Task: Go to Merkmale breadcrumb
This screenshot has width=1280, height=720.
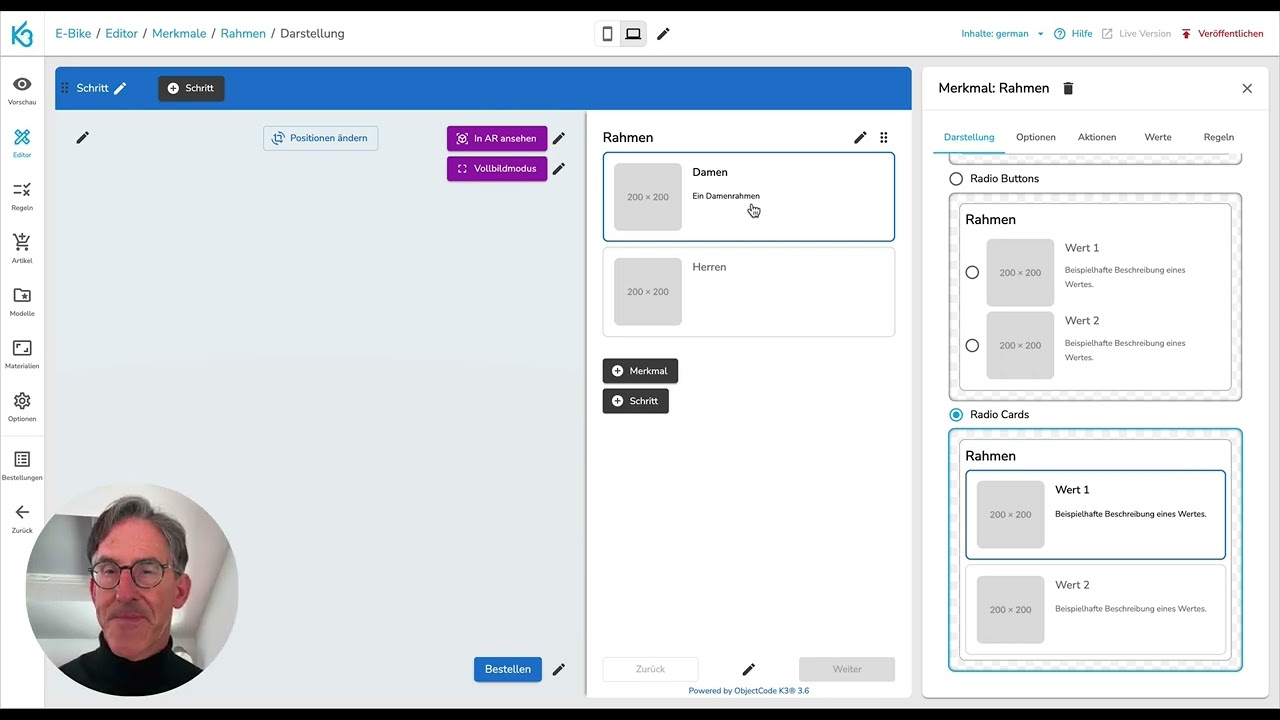Action: 179,34
